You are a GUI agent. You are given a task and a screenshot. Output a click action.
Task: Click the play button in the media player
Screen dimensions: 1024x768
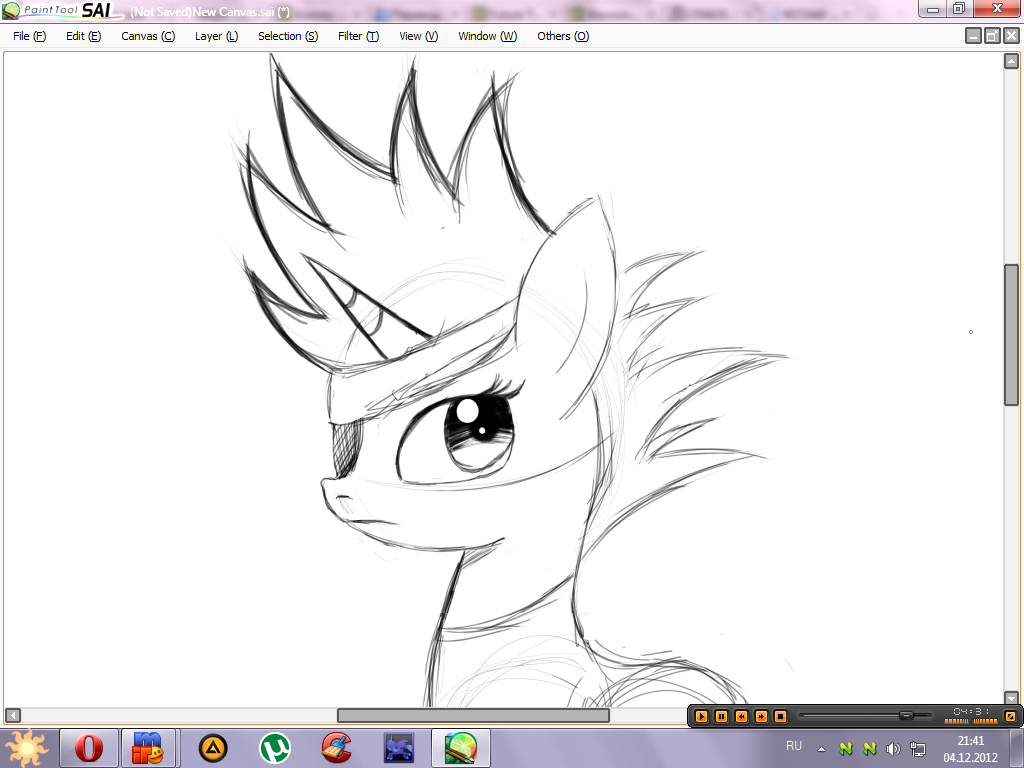click(701, 716)
